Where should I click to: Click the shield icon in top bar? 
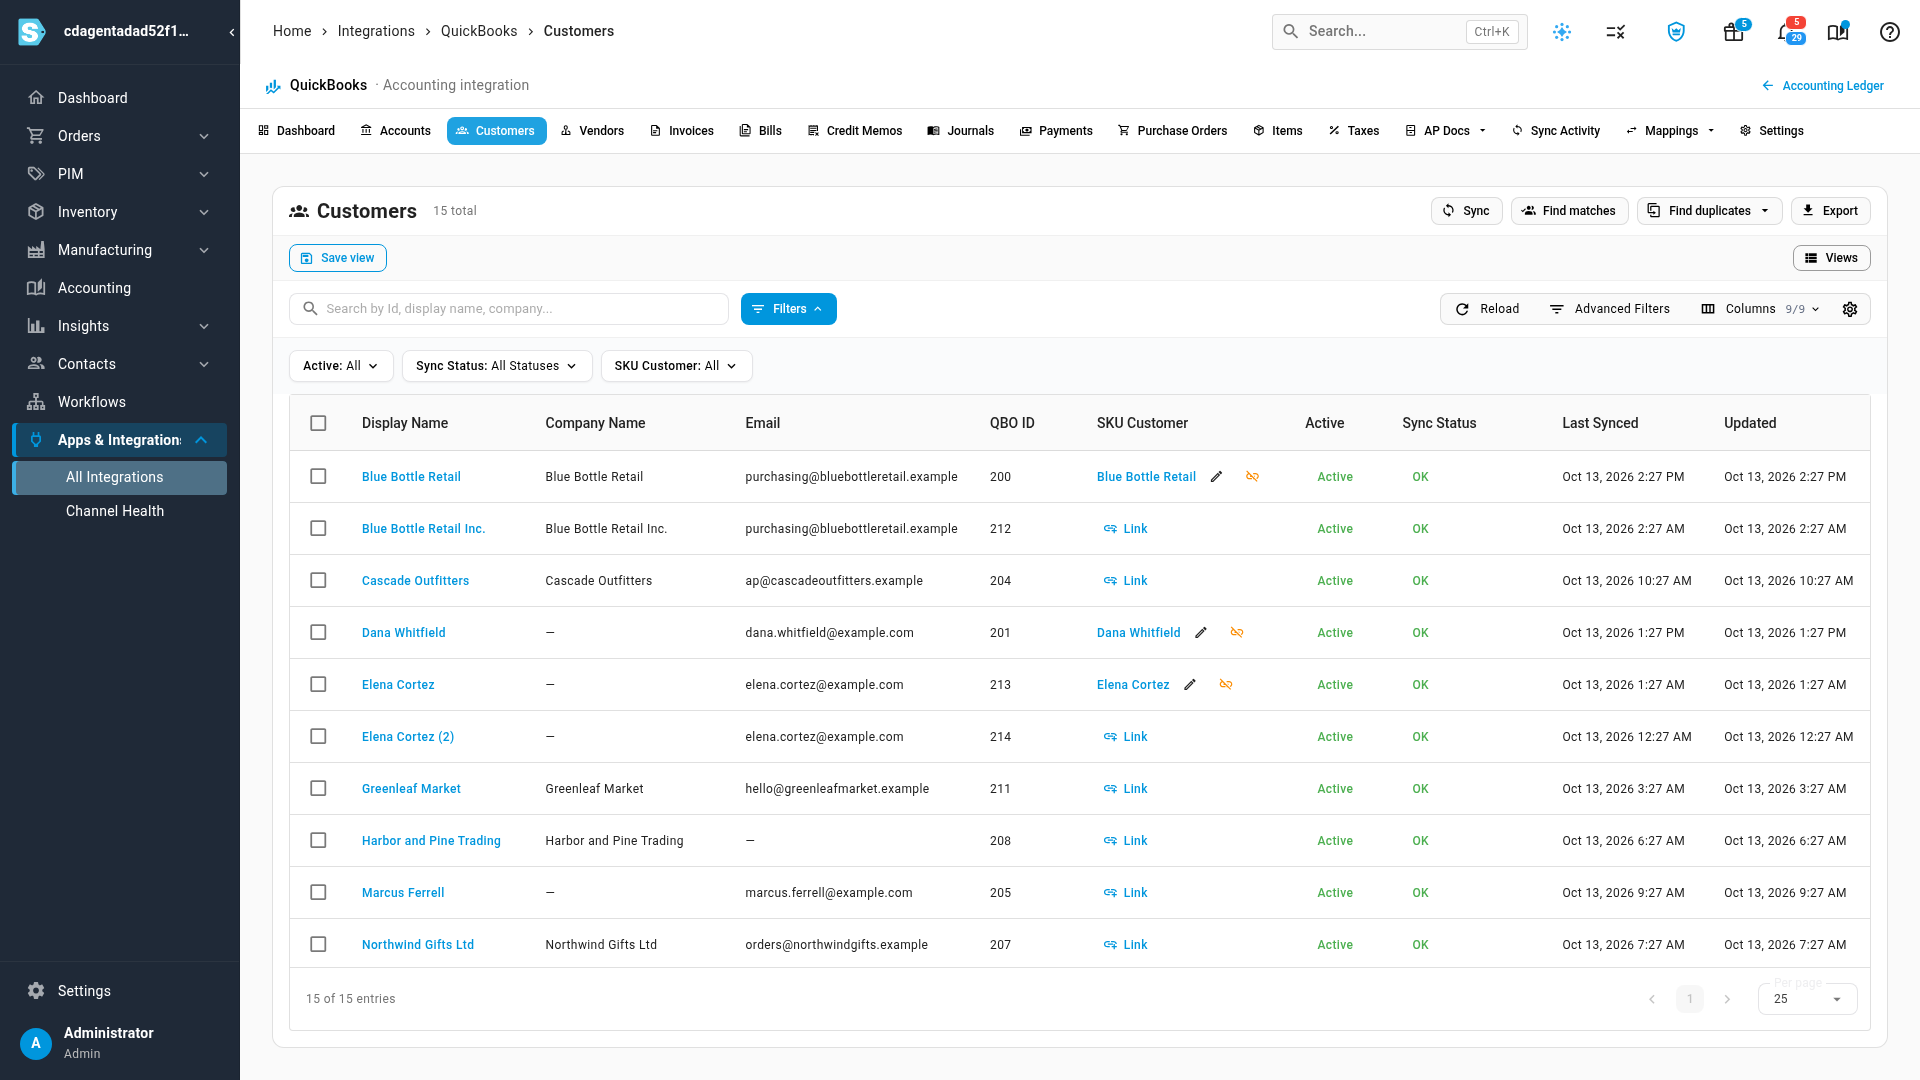click(1676, 32)
